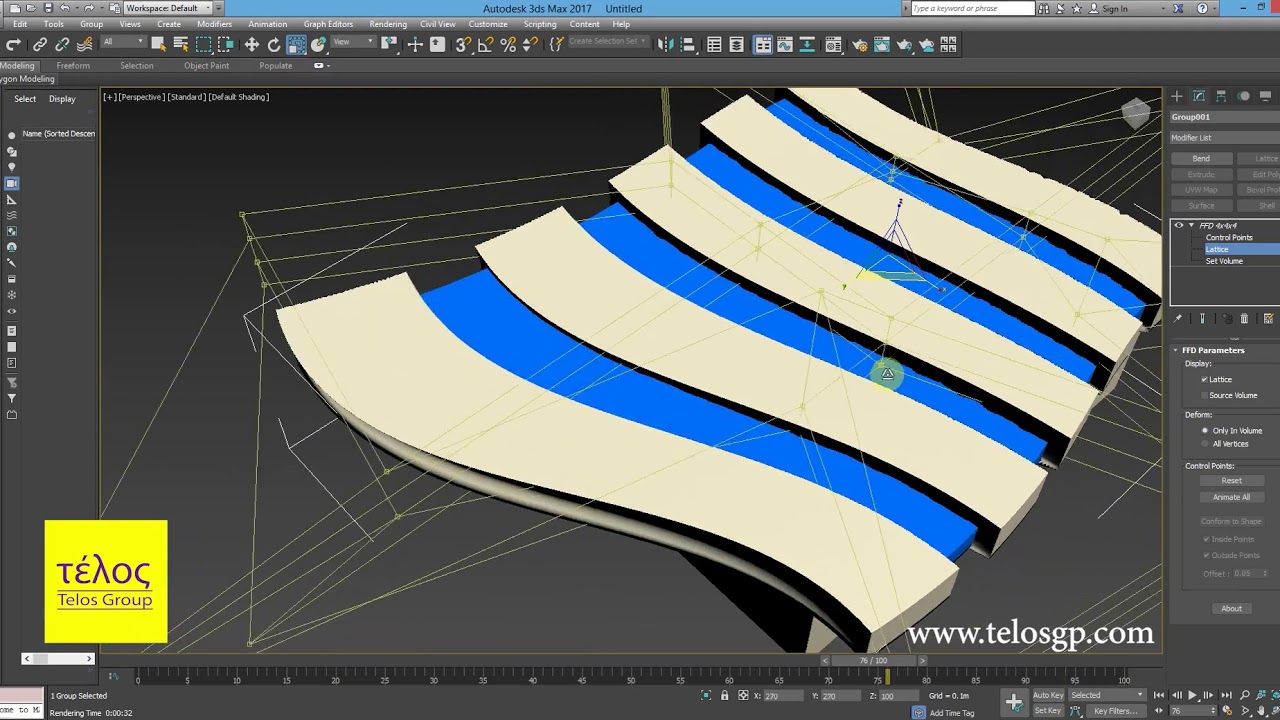Toggle the 3D Snaps tool
Viewport: 1280px width, 720px height.
pyautogui.click(x=463, y=44)
